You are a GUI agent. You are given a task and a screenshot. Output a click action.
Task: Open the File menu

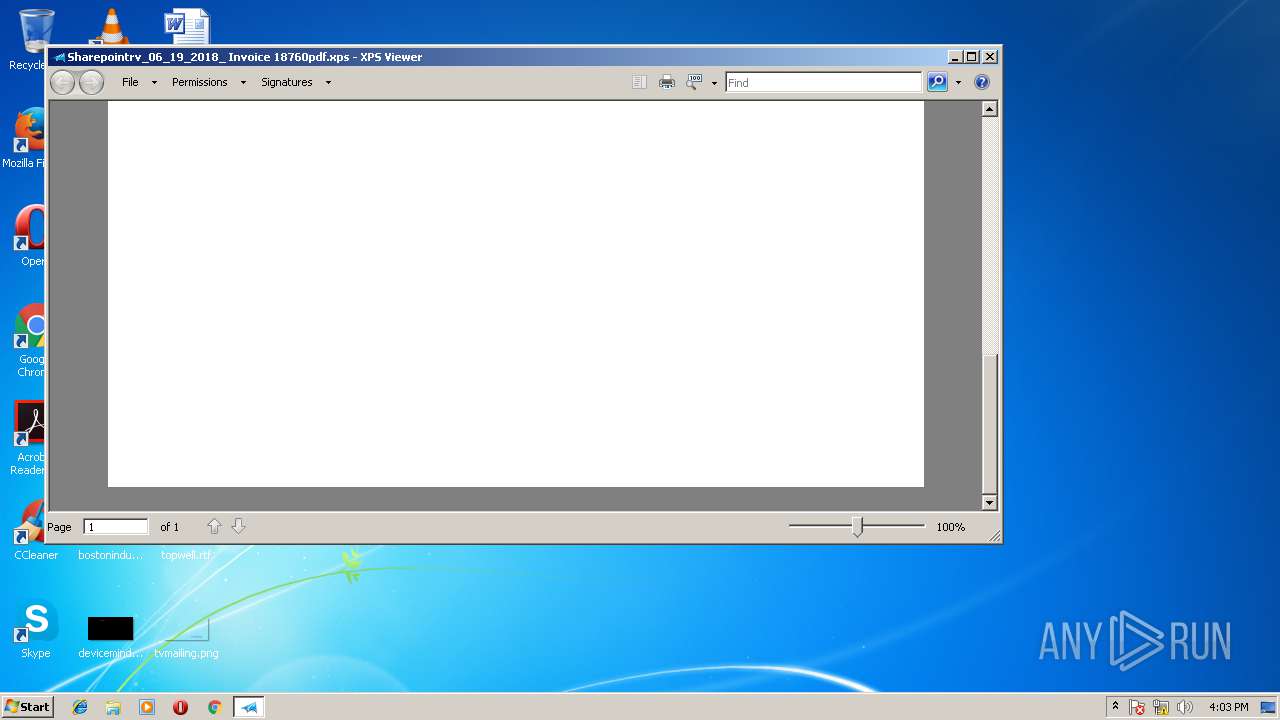[x=130, y=82]
